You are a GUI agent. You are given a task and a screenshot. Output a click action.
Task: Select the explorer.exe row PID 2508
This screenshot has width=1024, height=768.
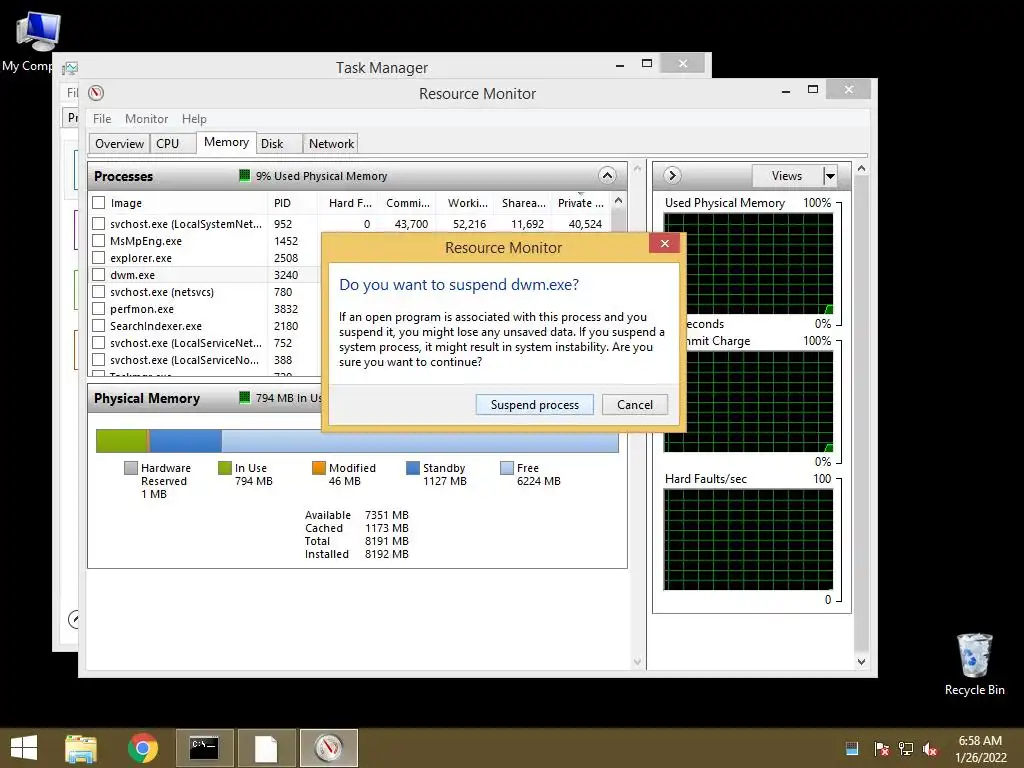[x=204, y=257]
